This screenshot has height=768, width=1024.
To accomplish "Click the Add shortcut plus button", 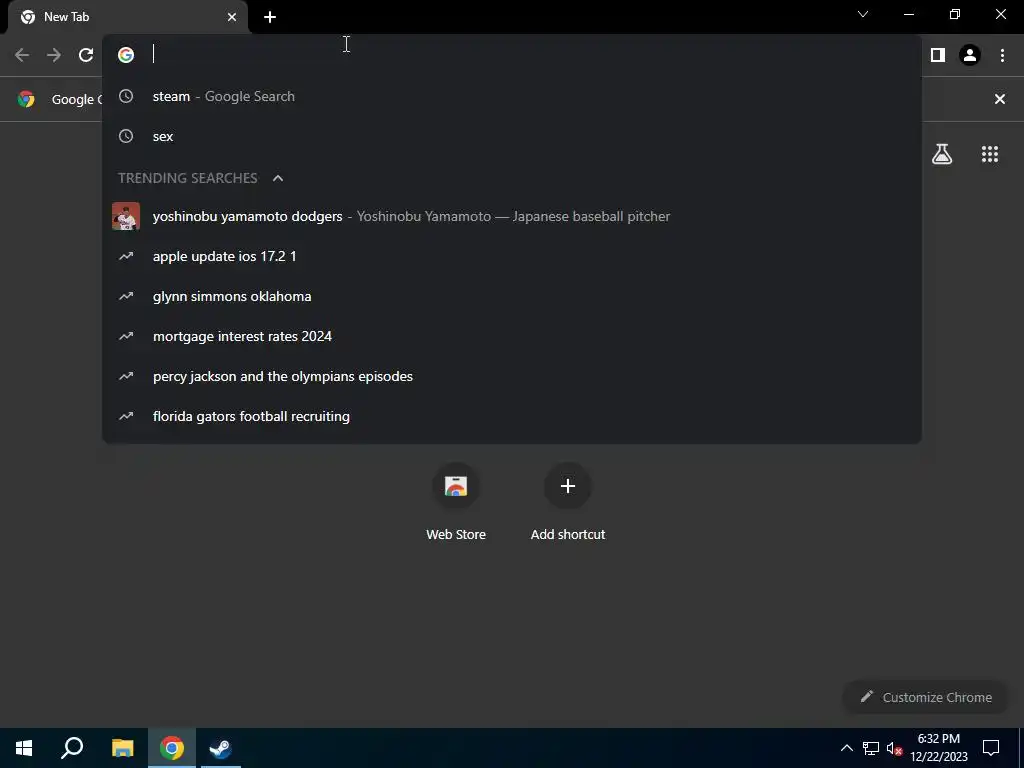I will click(x=568, y=486).
